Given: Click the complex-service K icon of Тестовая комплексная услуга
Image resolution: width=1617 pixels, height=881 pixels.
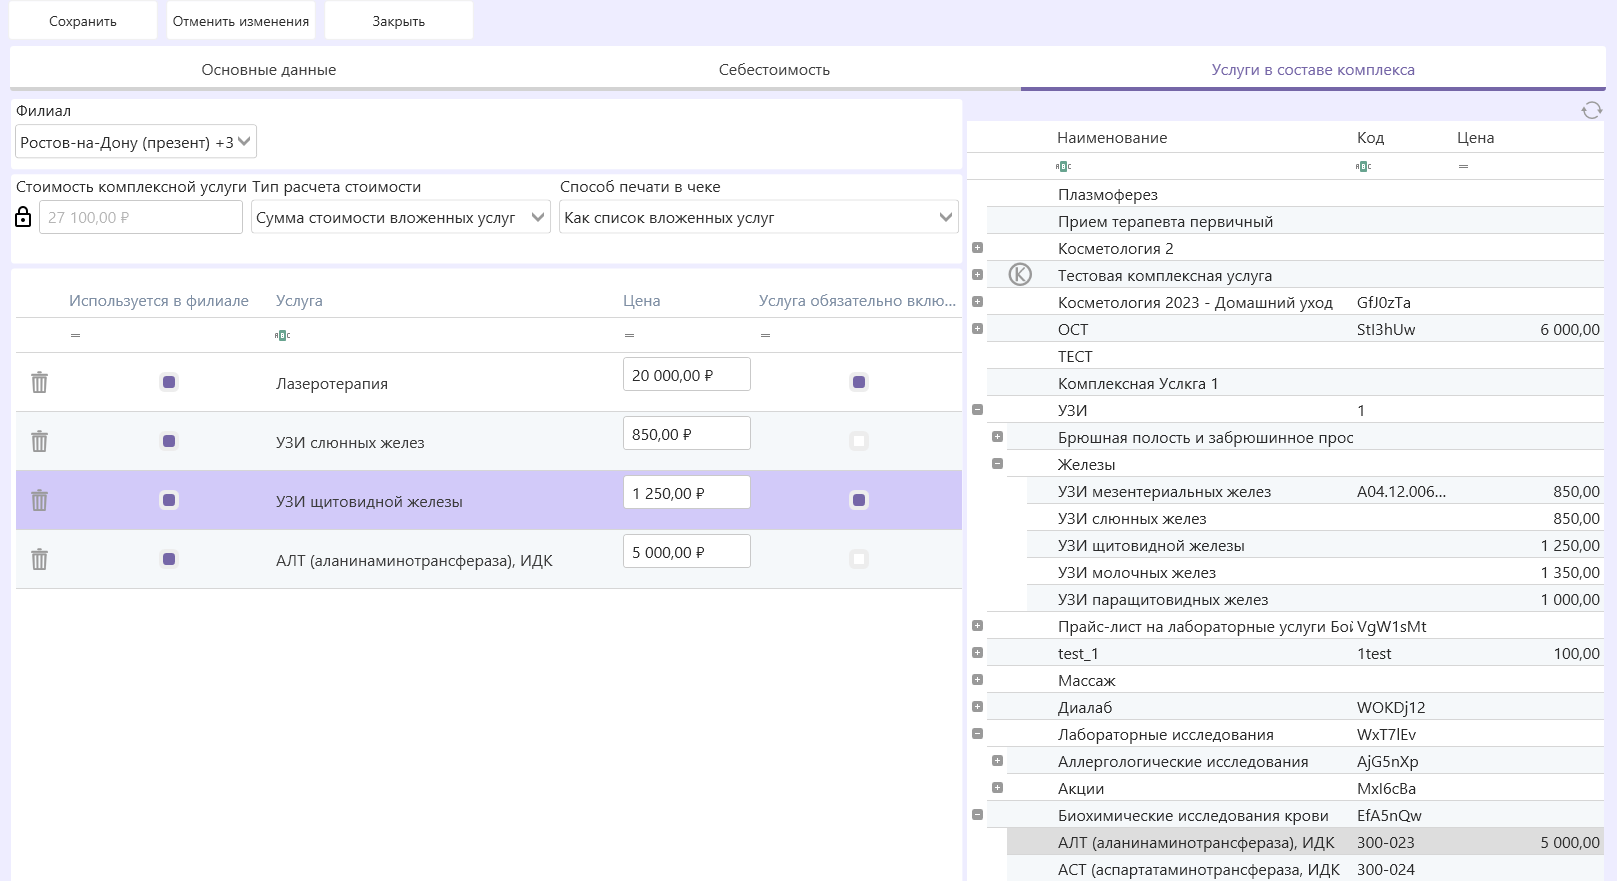Looking at the screenshot, I should point(1020,274).
